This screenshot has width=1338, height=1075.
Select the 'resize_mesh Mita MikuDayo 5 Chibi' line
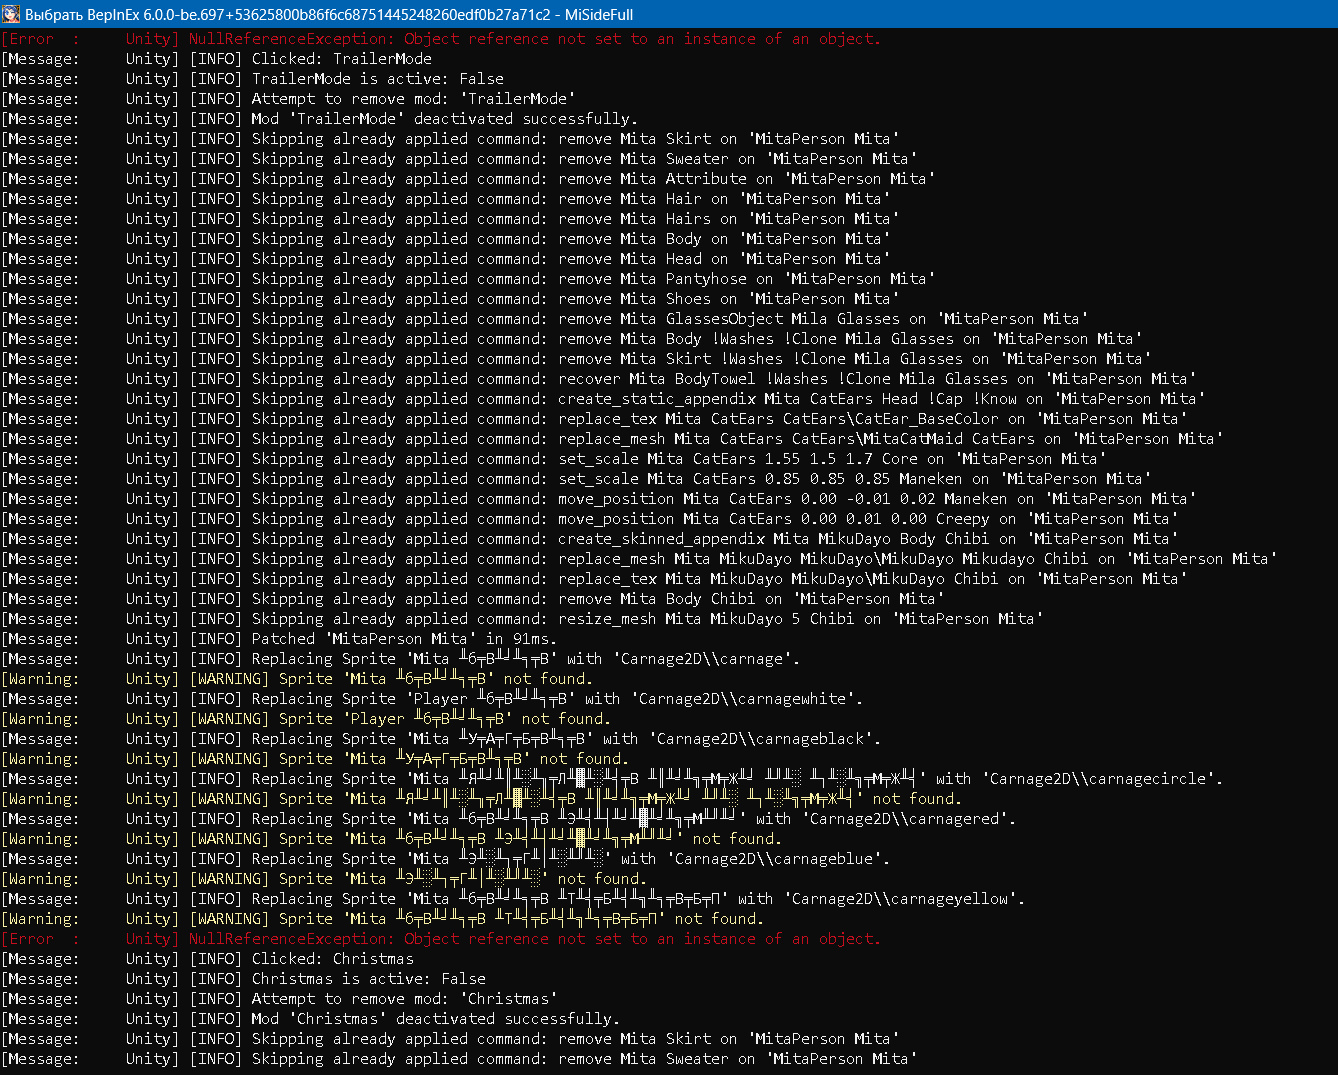[700, 619]
